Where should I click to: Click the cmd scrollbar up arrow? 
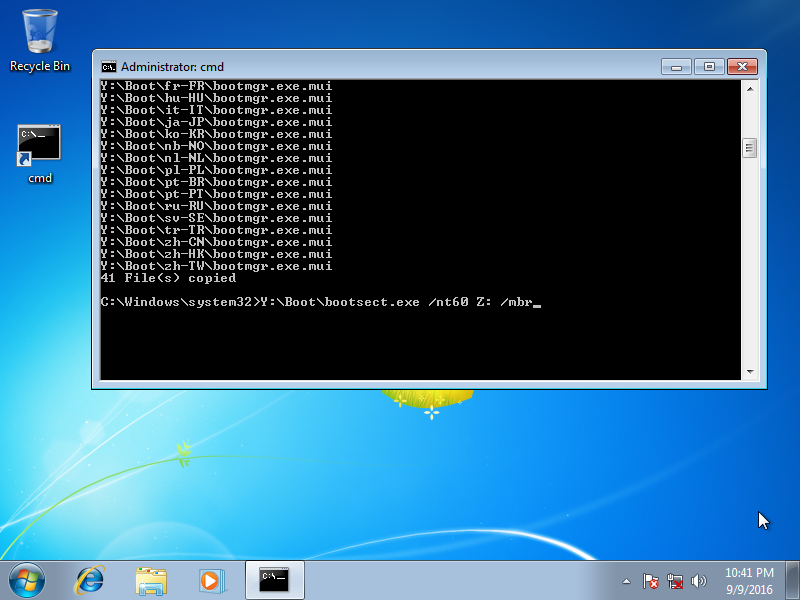coord(750,89)
